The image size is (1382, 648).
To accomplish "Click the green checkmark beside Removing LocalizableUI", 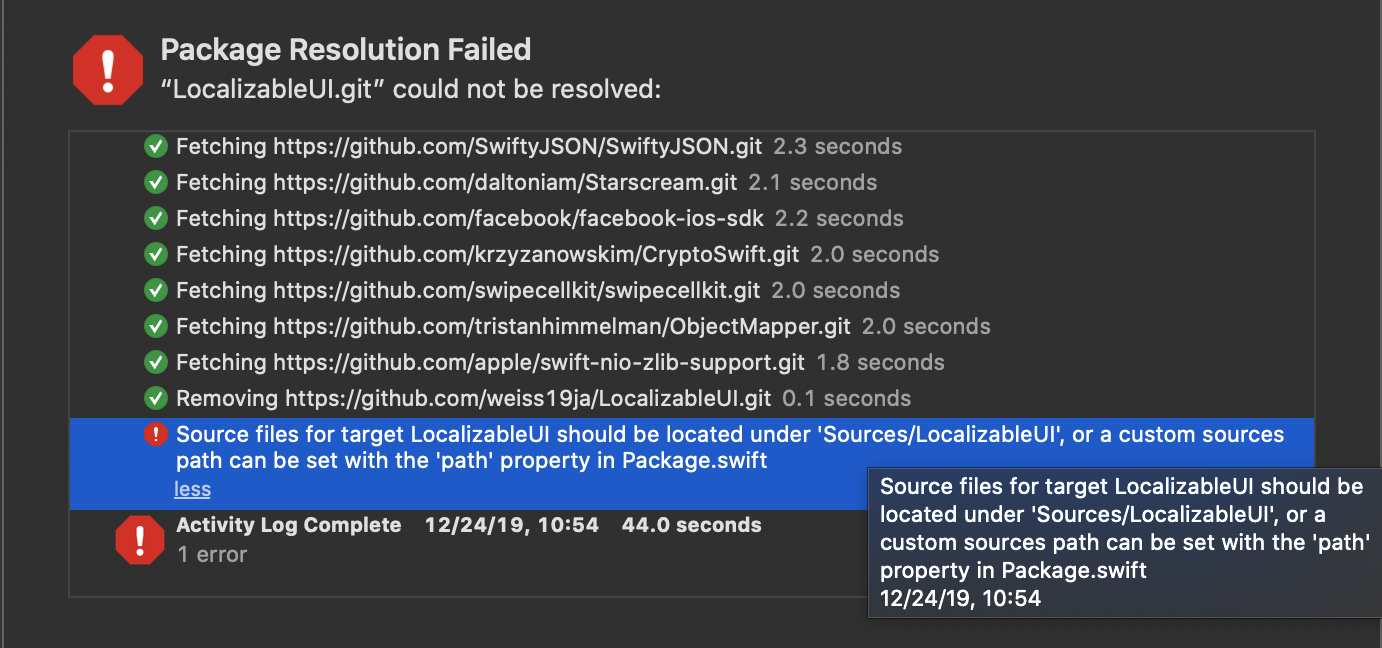I will (155, 399).
